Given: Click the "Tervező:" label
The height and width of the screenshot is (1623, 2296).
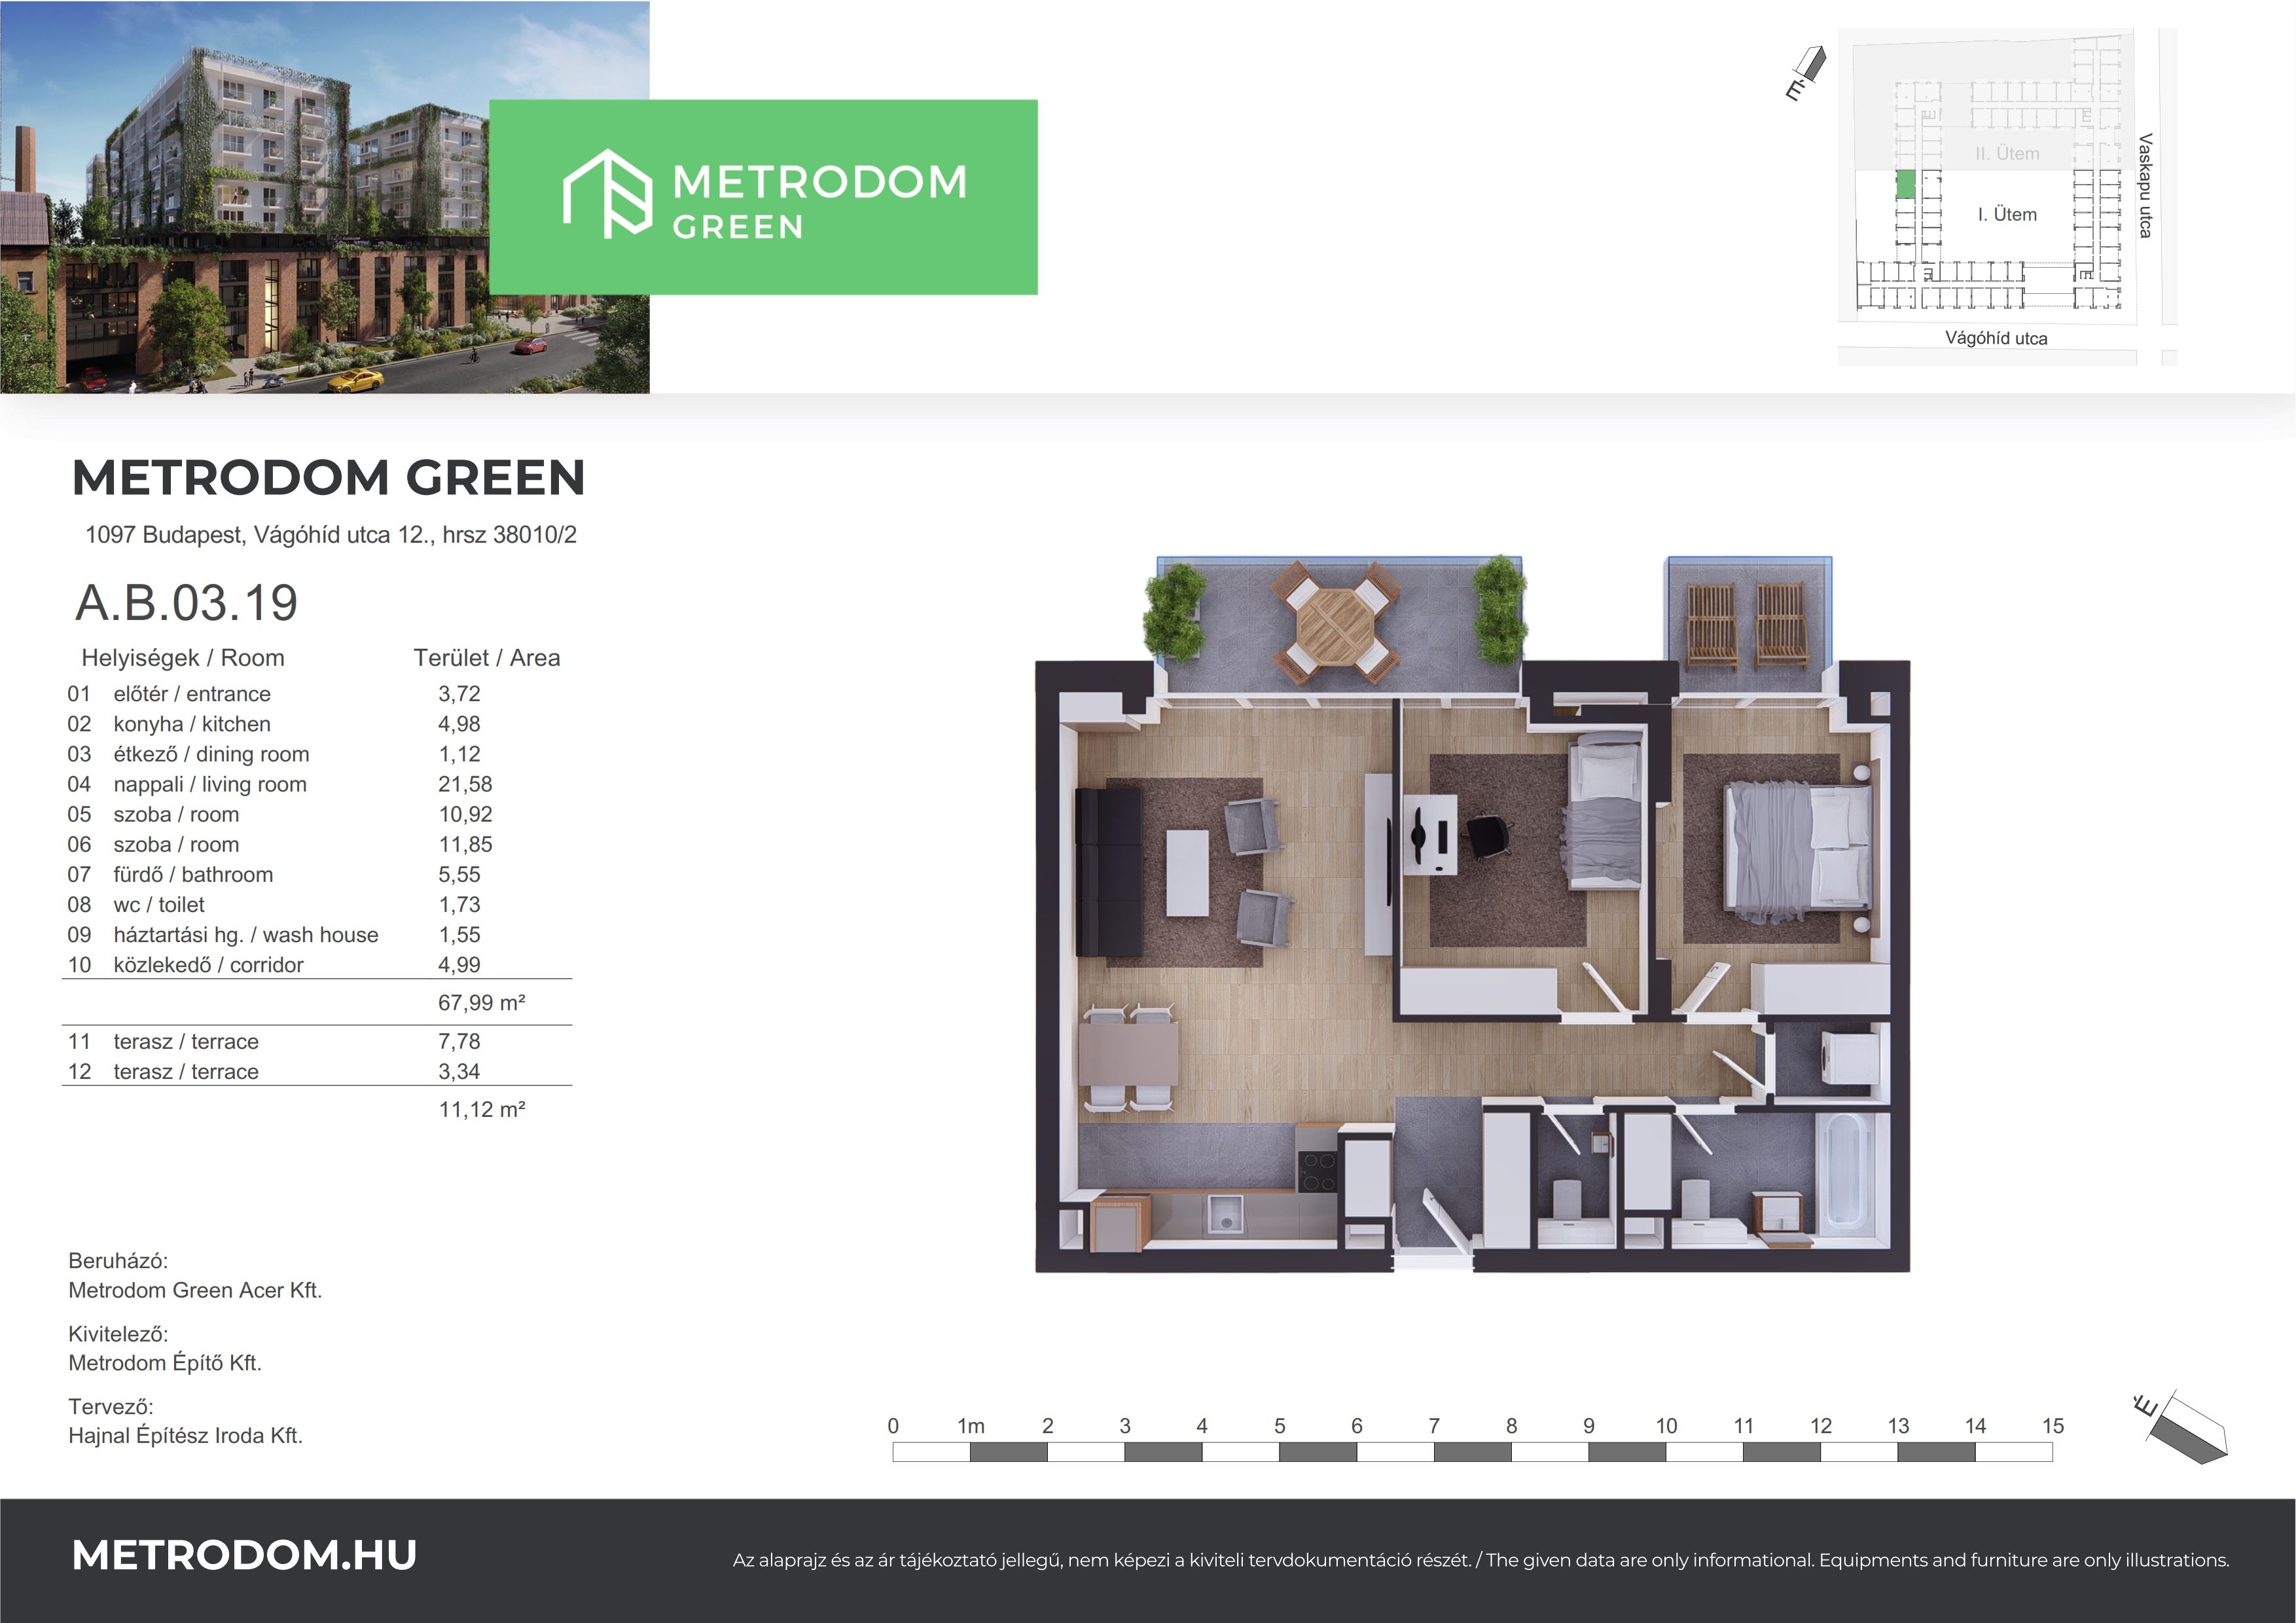Looking at the screenshot, I should pos(111,1407).
